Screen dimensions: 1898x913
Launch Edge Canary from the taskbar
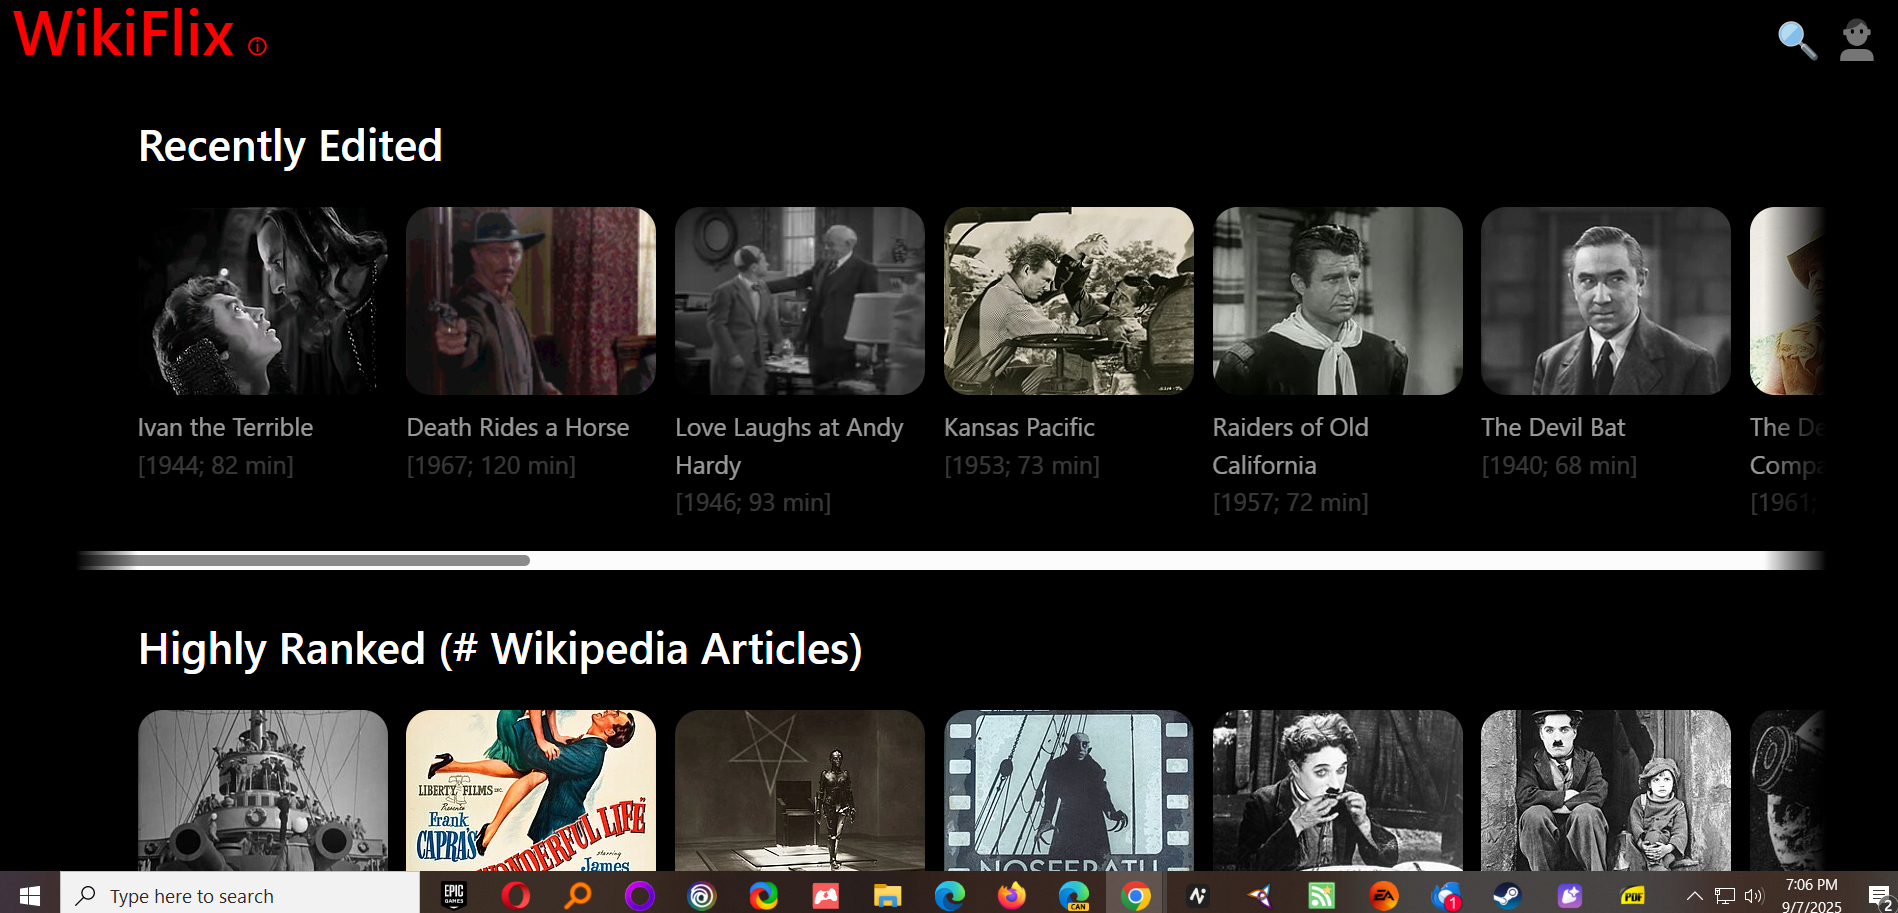1074,895
